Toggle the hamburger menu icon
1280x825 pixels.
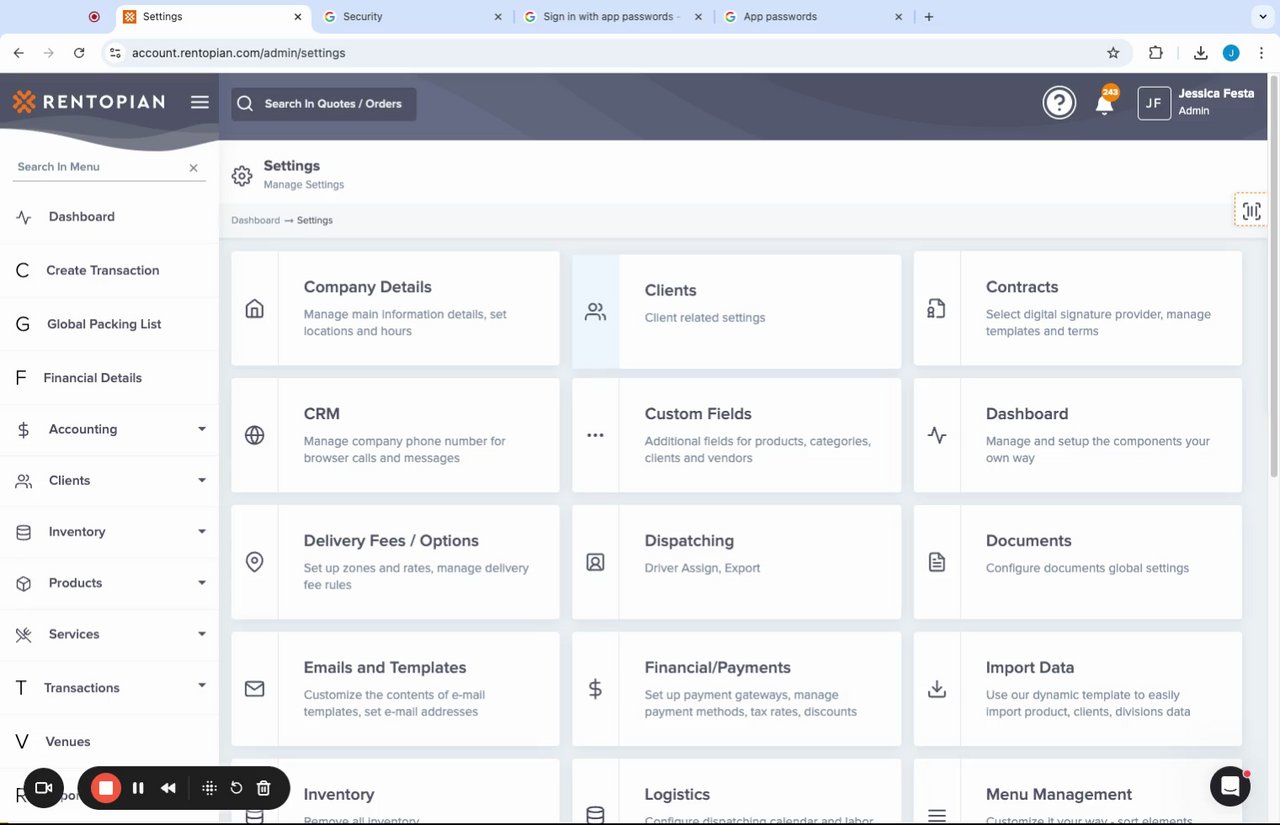200,102
